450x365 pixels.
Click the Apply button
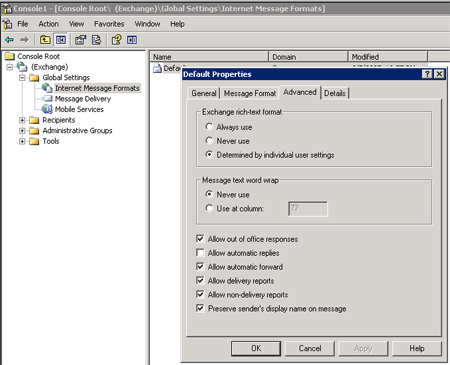pos(363,348)
